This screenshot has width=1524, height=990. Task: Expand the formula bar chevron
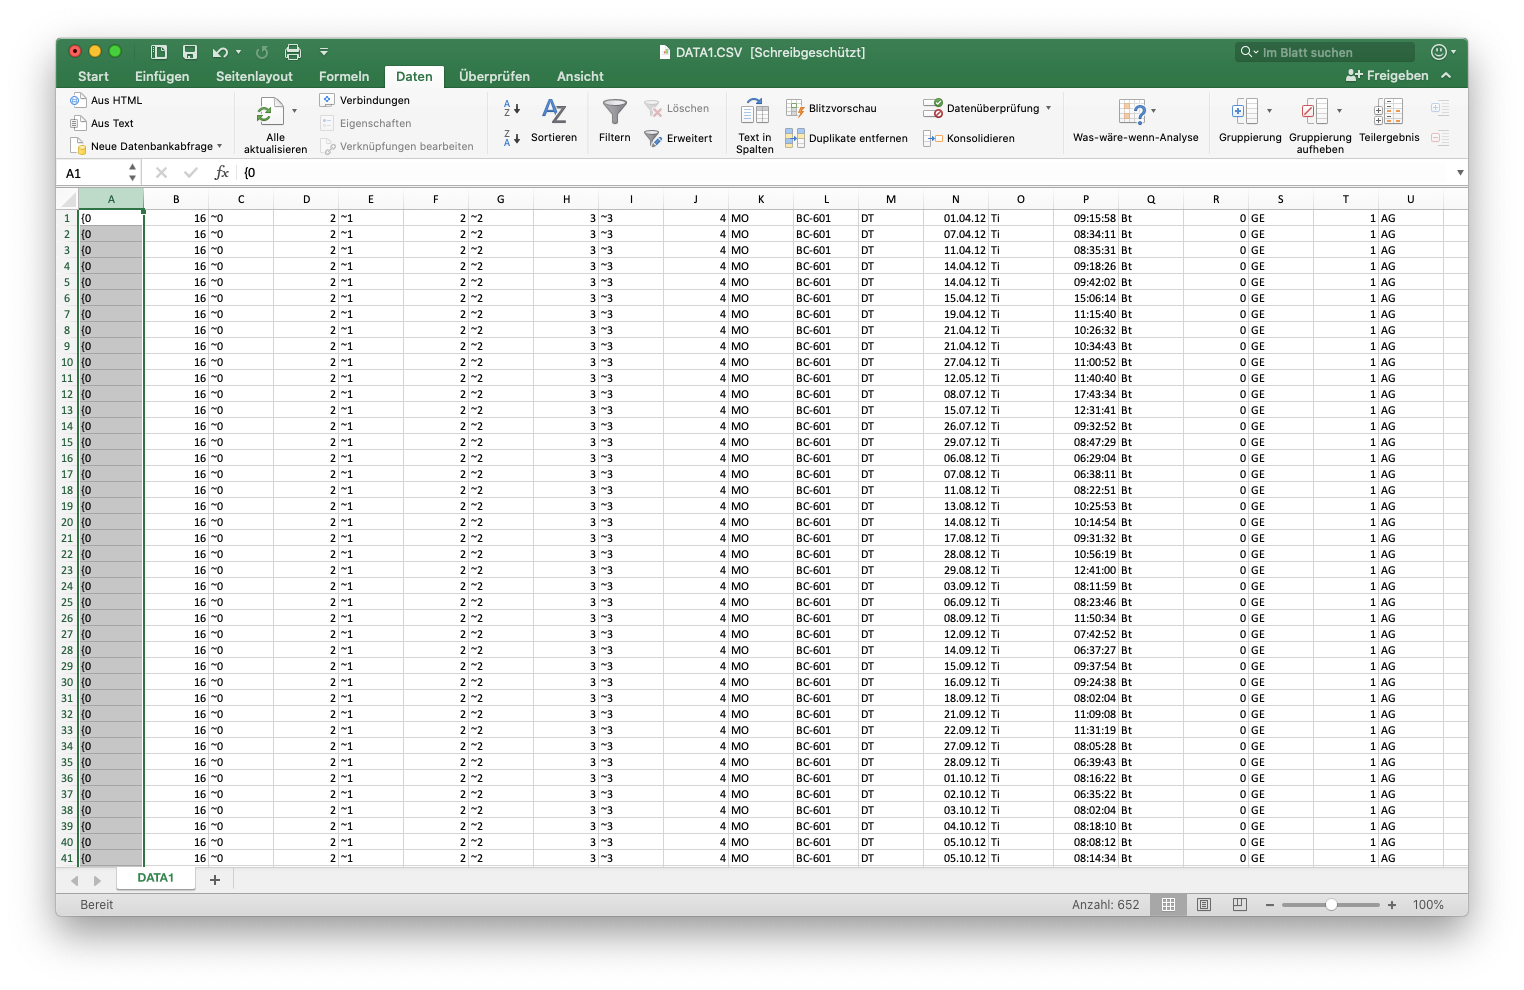coord(1460,173)
